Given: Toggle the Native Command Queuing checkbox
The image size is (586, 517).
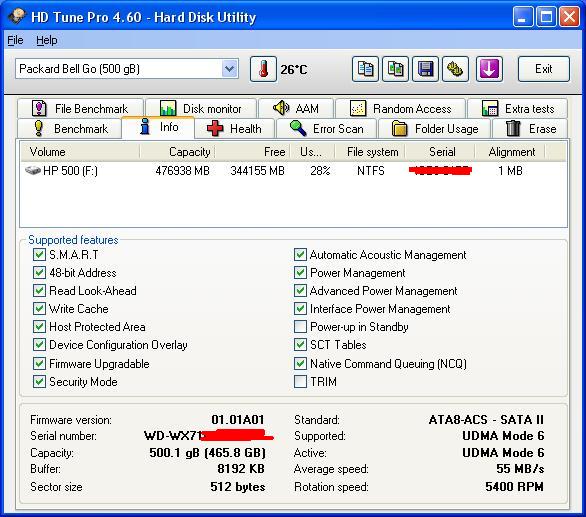Looking at the screenshot, I should 300,363.
